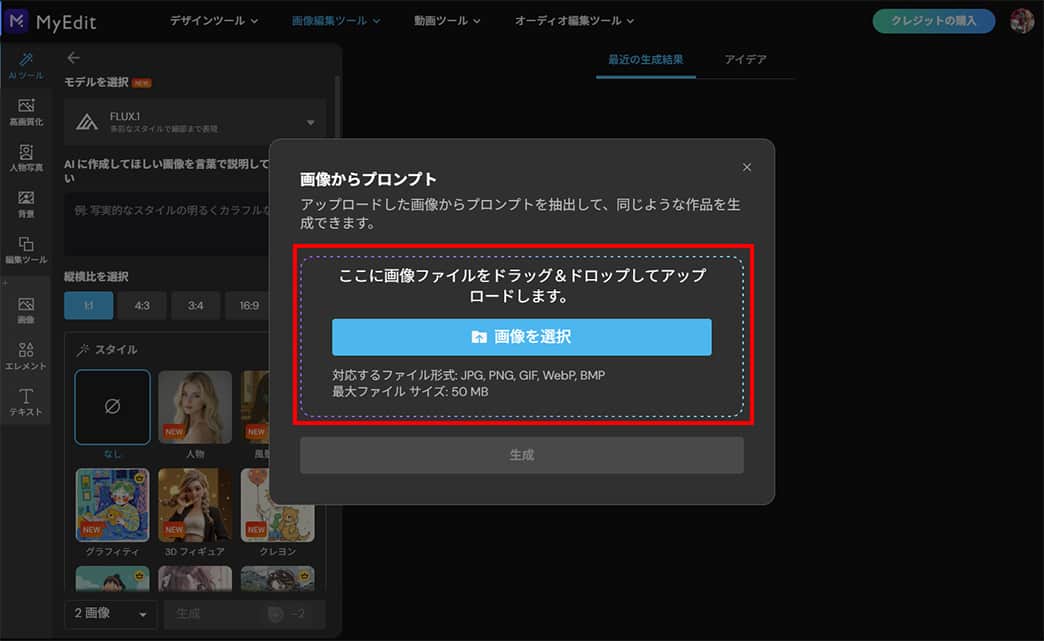
Task: Select the 1:1 aspect ratio option
Action: [88, 306]
